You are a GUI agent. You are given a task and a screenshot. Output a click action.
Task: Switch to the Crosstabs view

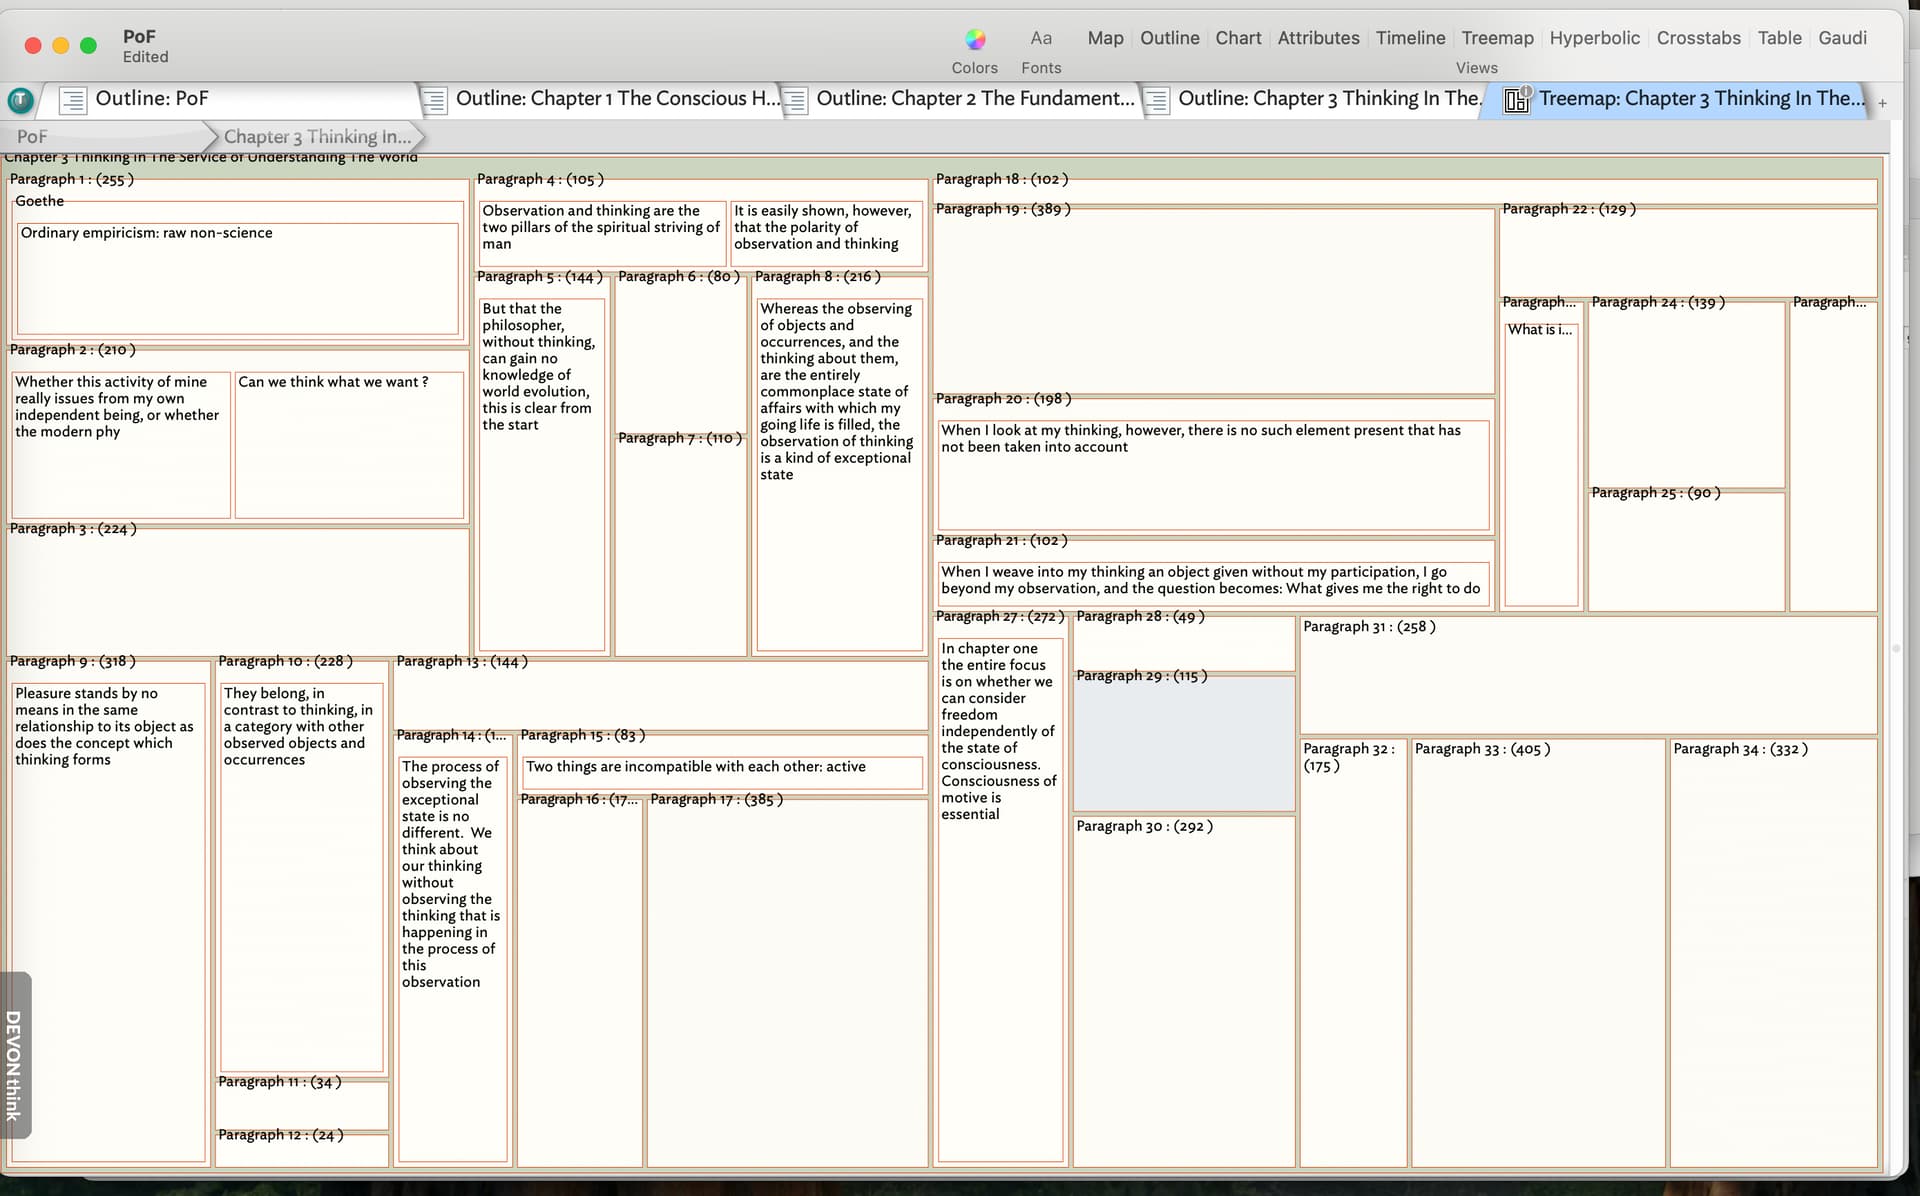click(1698, 38)
